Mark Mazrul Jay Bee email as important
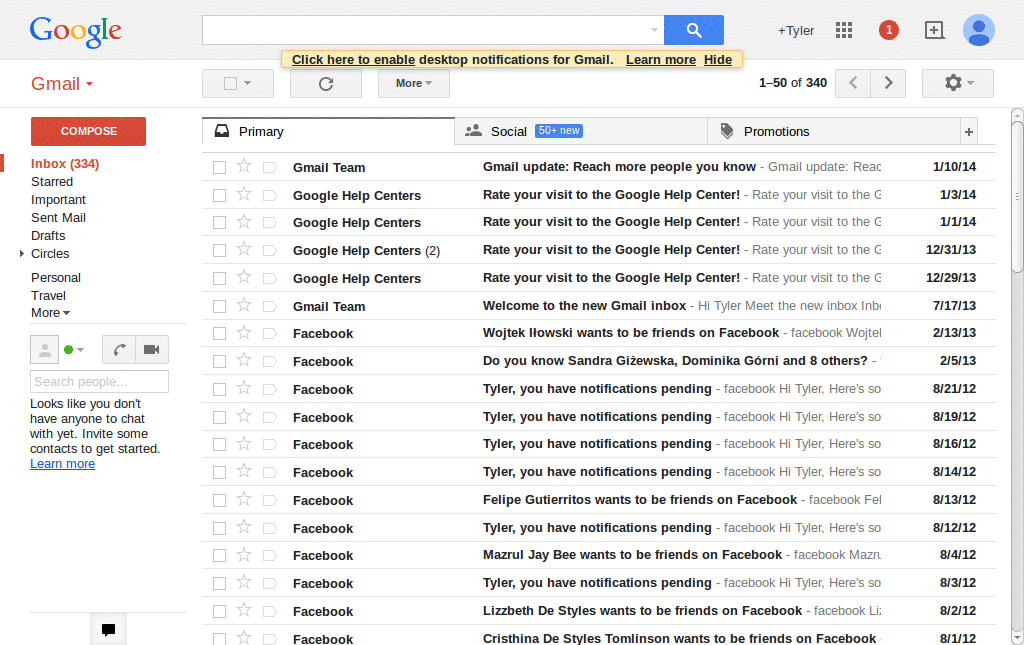Viewport: 1024px width, 645px height. [270, 556]
